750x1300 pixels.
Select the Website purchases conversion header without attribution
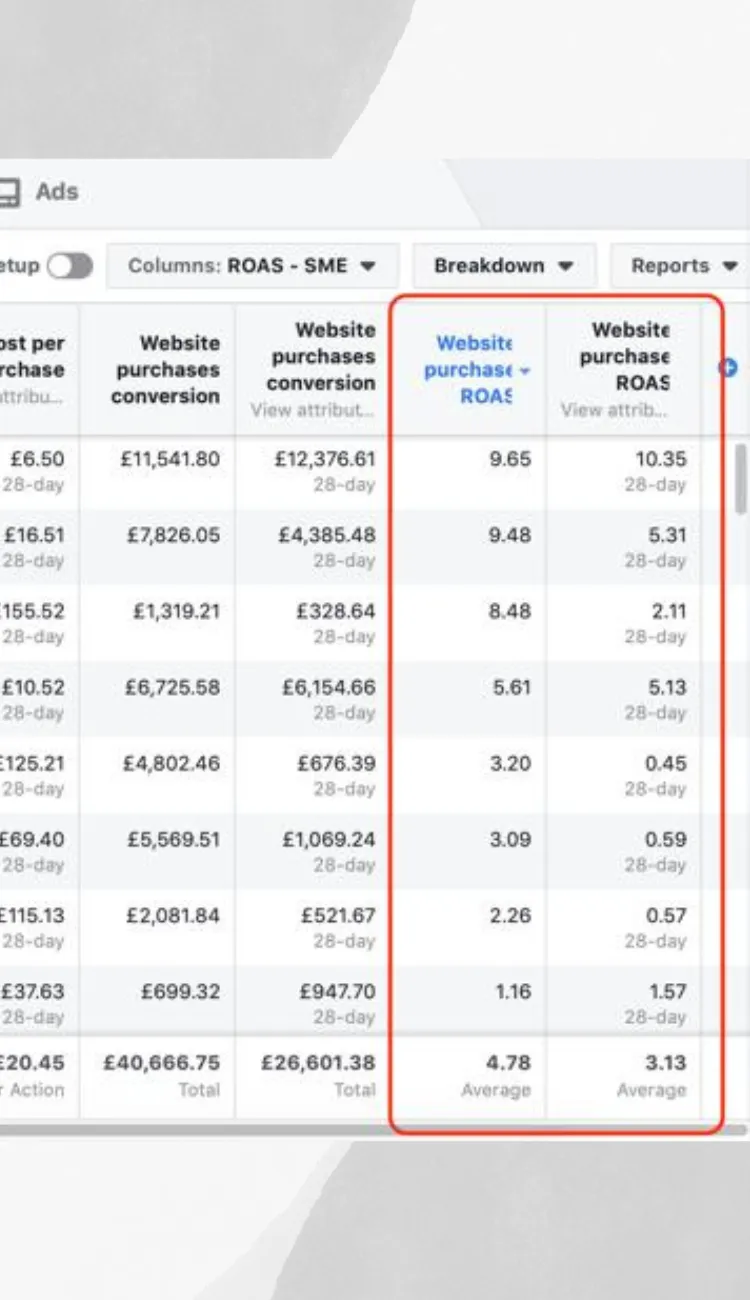(165, 369)
